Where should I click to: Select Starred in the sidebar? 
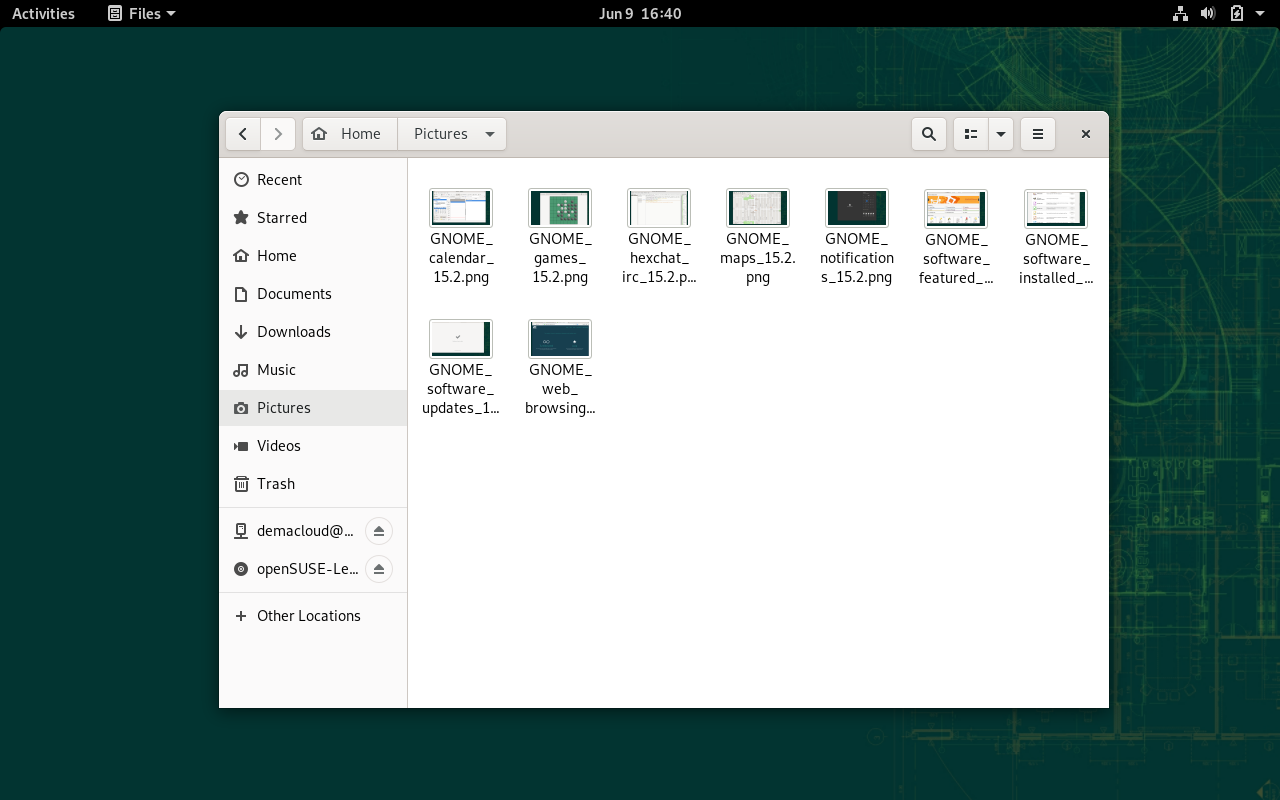pyautogui.click(x=281, y=218)
